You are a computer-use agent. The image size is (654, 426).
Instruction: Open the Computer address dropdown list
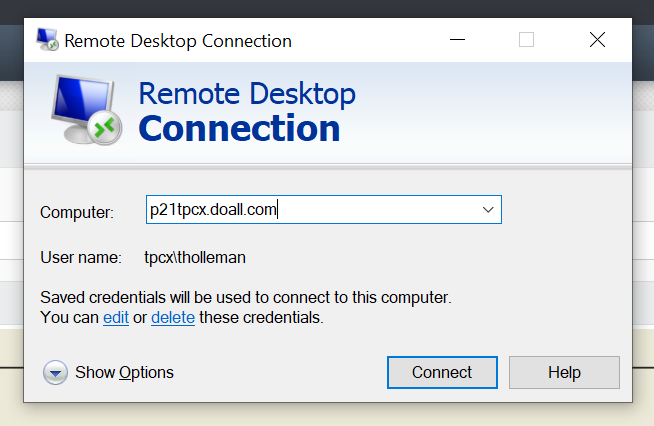click(x=488, y=210)
